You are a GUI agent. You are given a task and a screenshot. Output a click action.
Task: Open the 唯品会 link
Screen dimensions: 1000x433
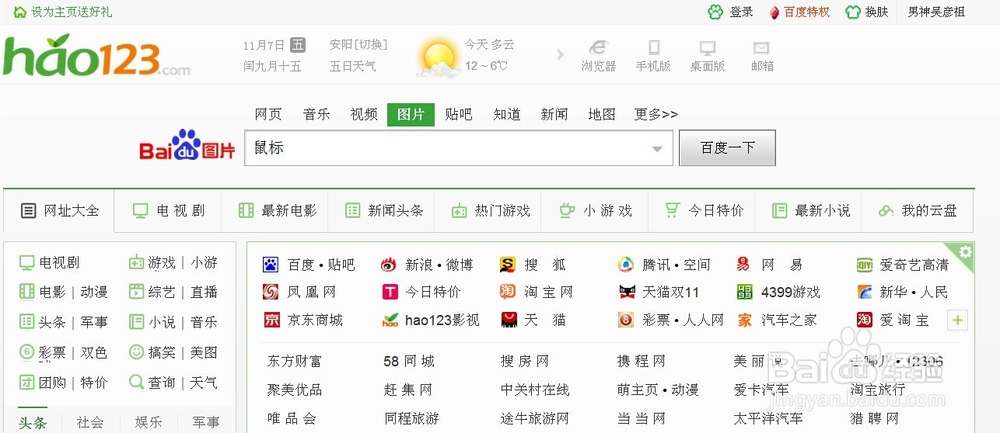291,419
